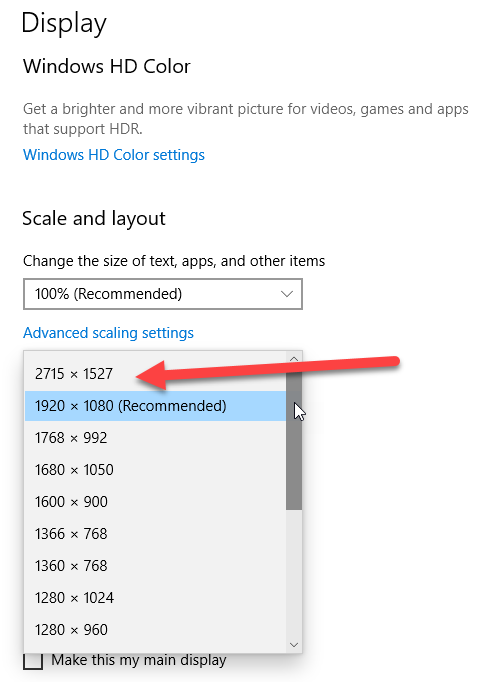Choose 1280 × 960 resolution entry
The width and height of the screenshot is (491, 682).
point(155,630)
